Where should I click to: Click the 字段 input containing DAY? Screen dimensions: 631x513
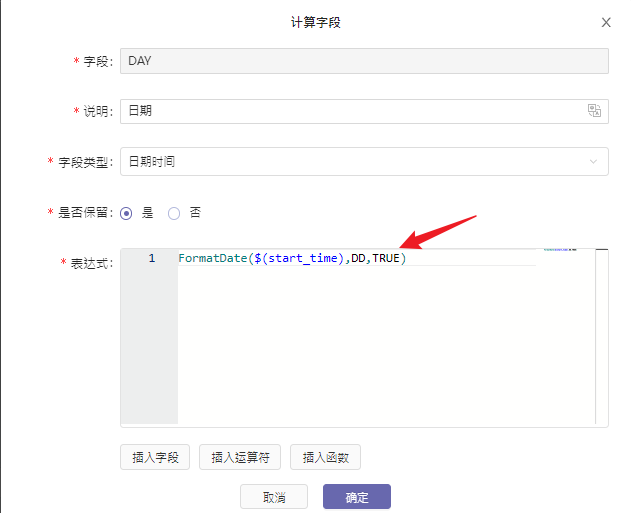364,61
